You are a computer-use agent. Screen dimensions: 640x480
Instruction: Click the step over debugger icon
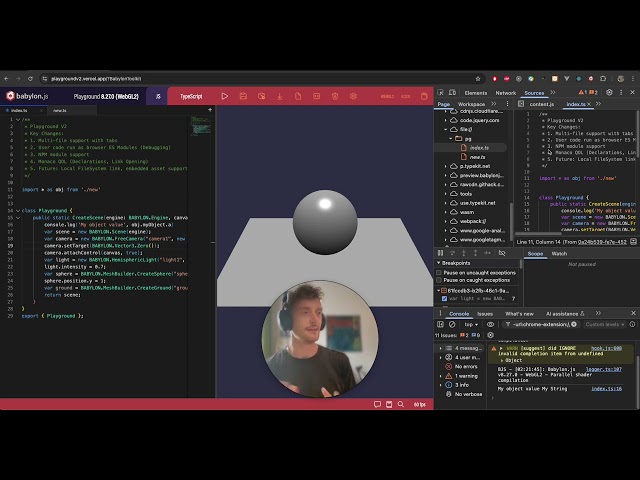[x=452, y=253]
